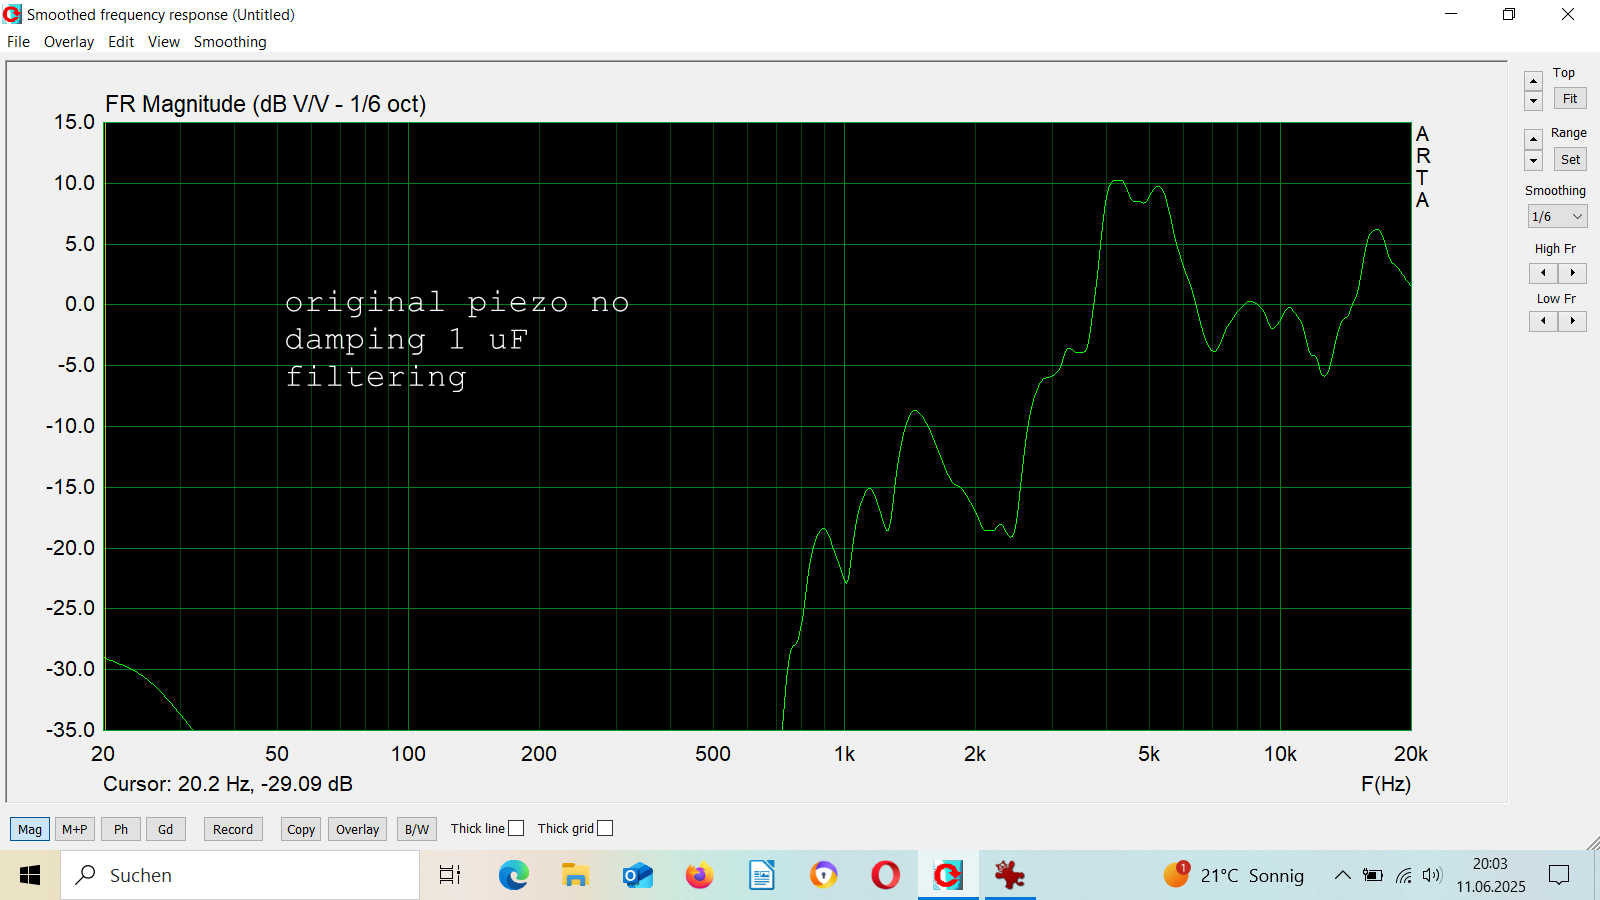Open the notification center icon

click(1559, 875)
